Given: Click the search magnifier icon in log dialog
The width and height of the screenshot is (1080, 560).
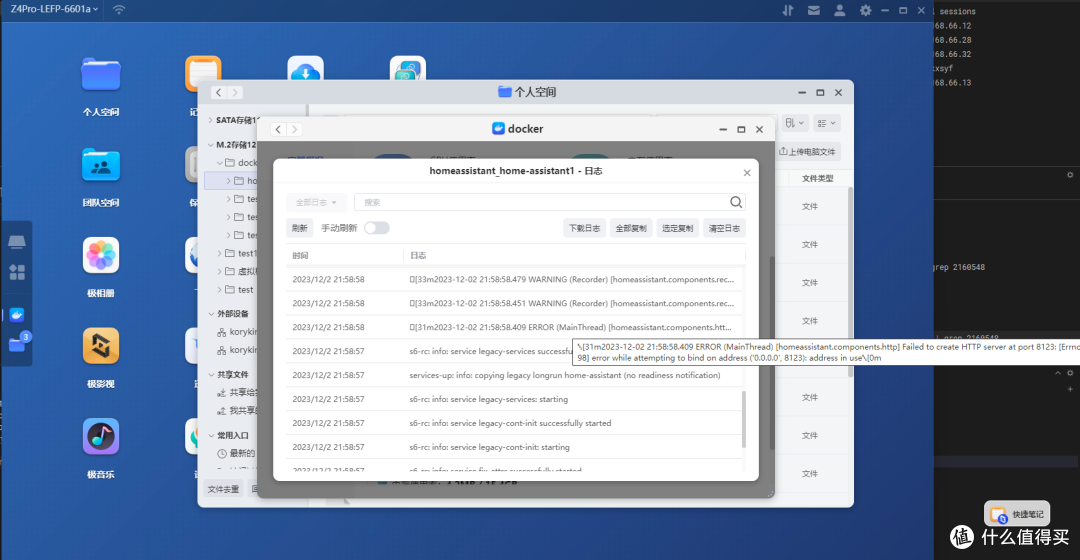Looking at the screenshot, I should (x=736, y=202).
